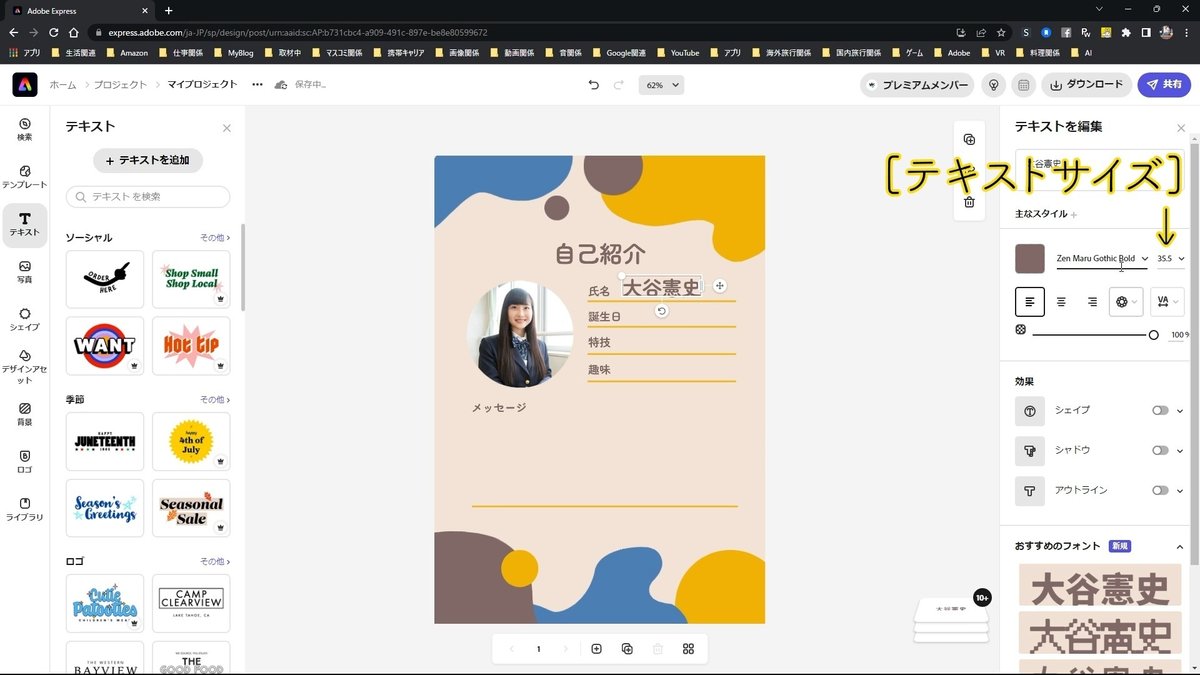Expand the アウトライン effect options chevron
The width and height of the screenshot is (1200, 675).
click(1180, 491)
